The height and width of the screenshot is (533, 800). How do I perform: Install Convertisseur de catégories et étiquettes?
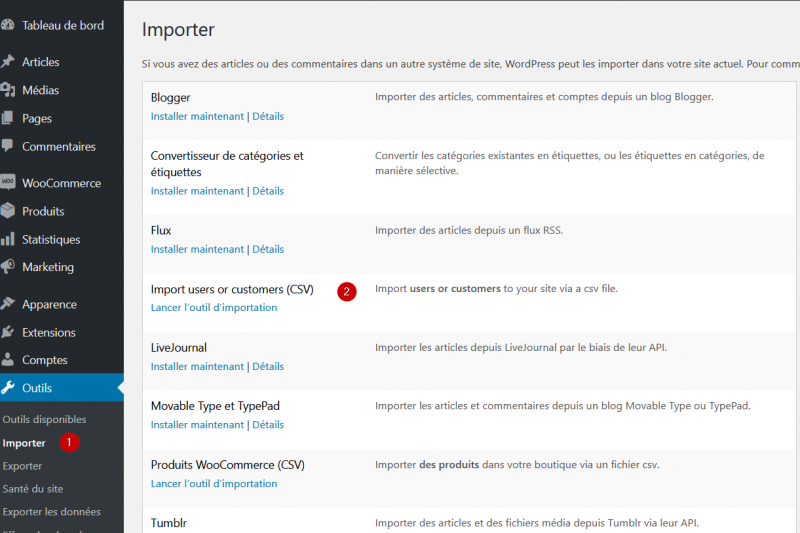pos(197,191)
